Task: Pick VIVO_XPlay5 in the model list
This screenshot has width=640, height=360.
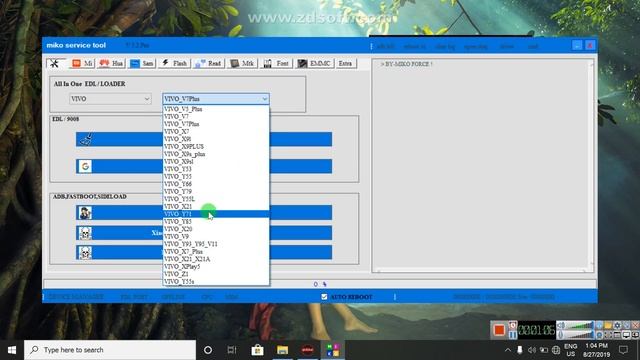Action: point(216,267)
